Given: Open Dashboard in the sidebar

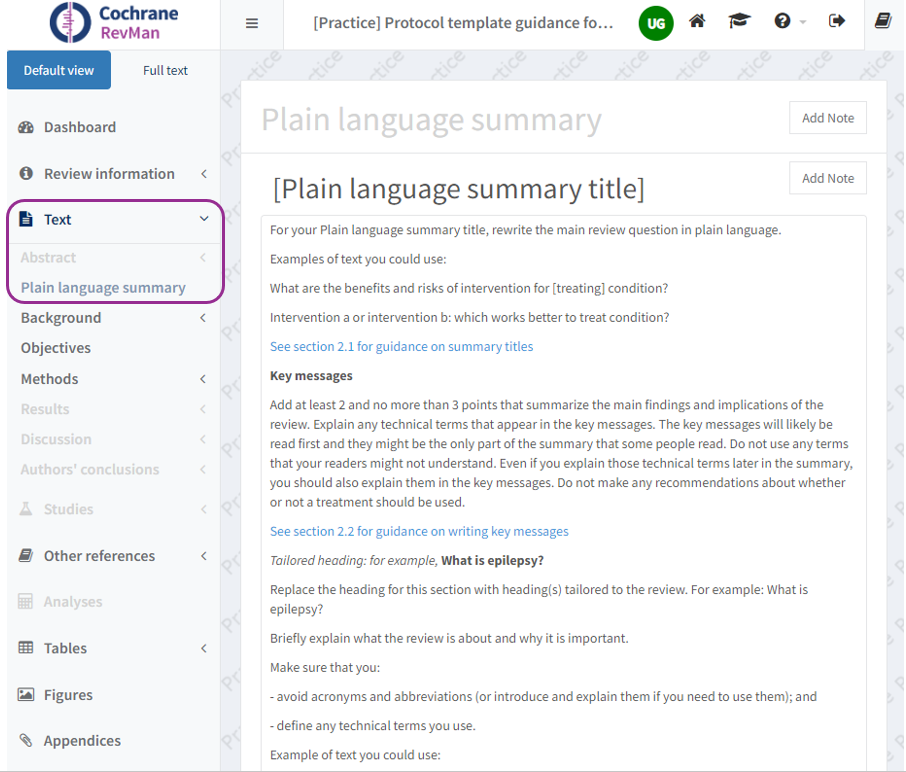Looking at the screenshot, I should (x=80, y=127).
